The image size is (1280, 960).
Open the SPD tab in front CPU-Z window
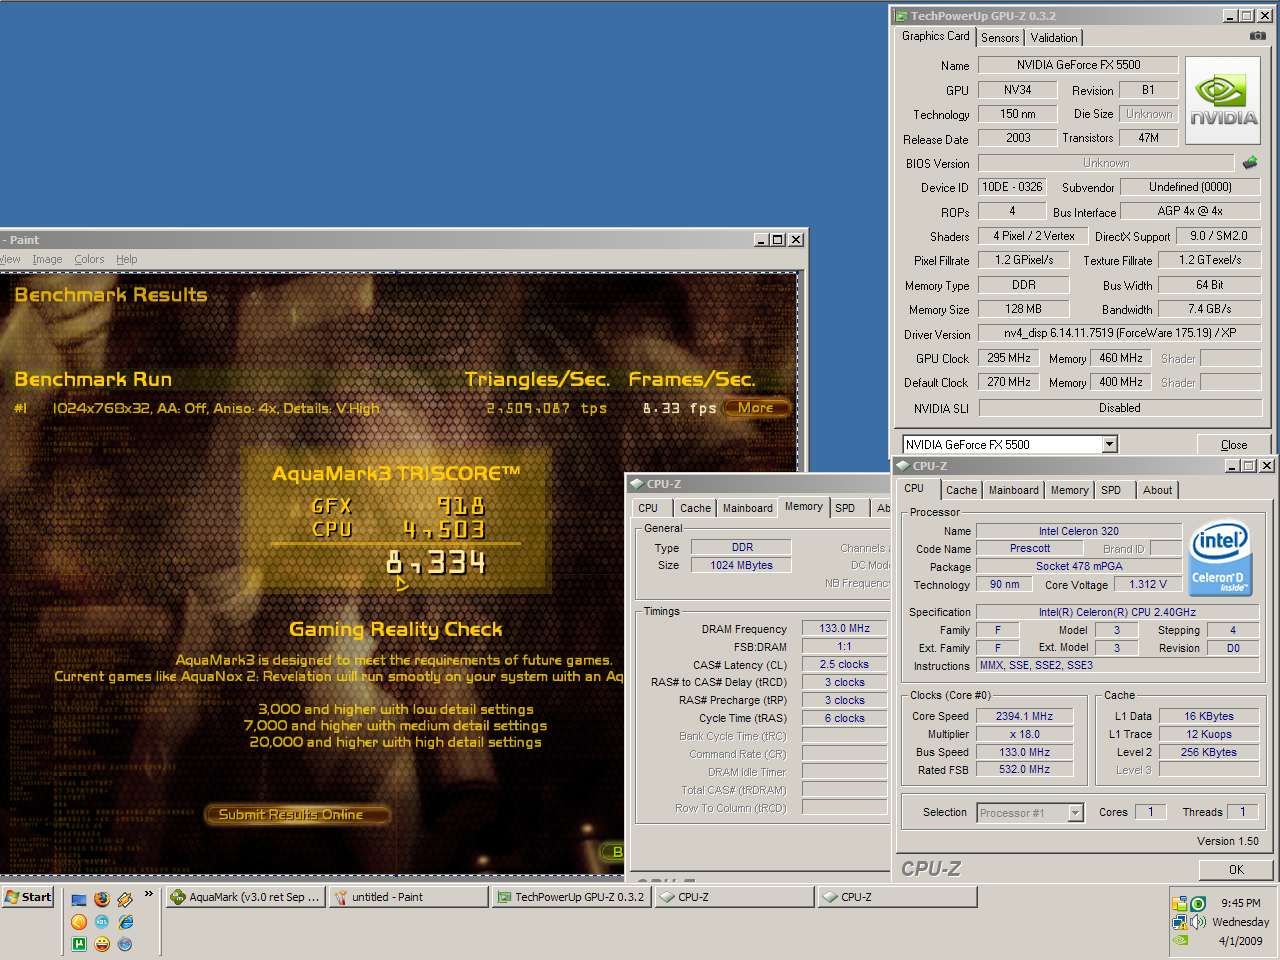tap(1111, 490)
